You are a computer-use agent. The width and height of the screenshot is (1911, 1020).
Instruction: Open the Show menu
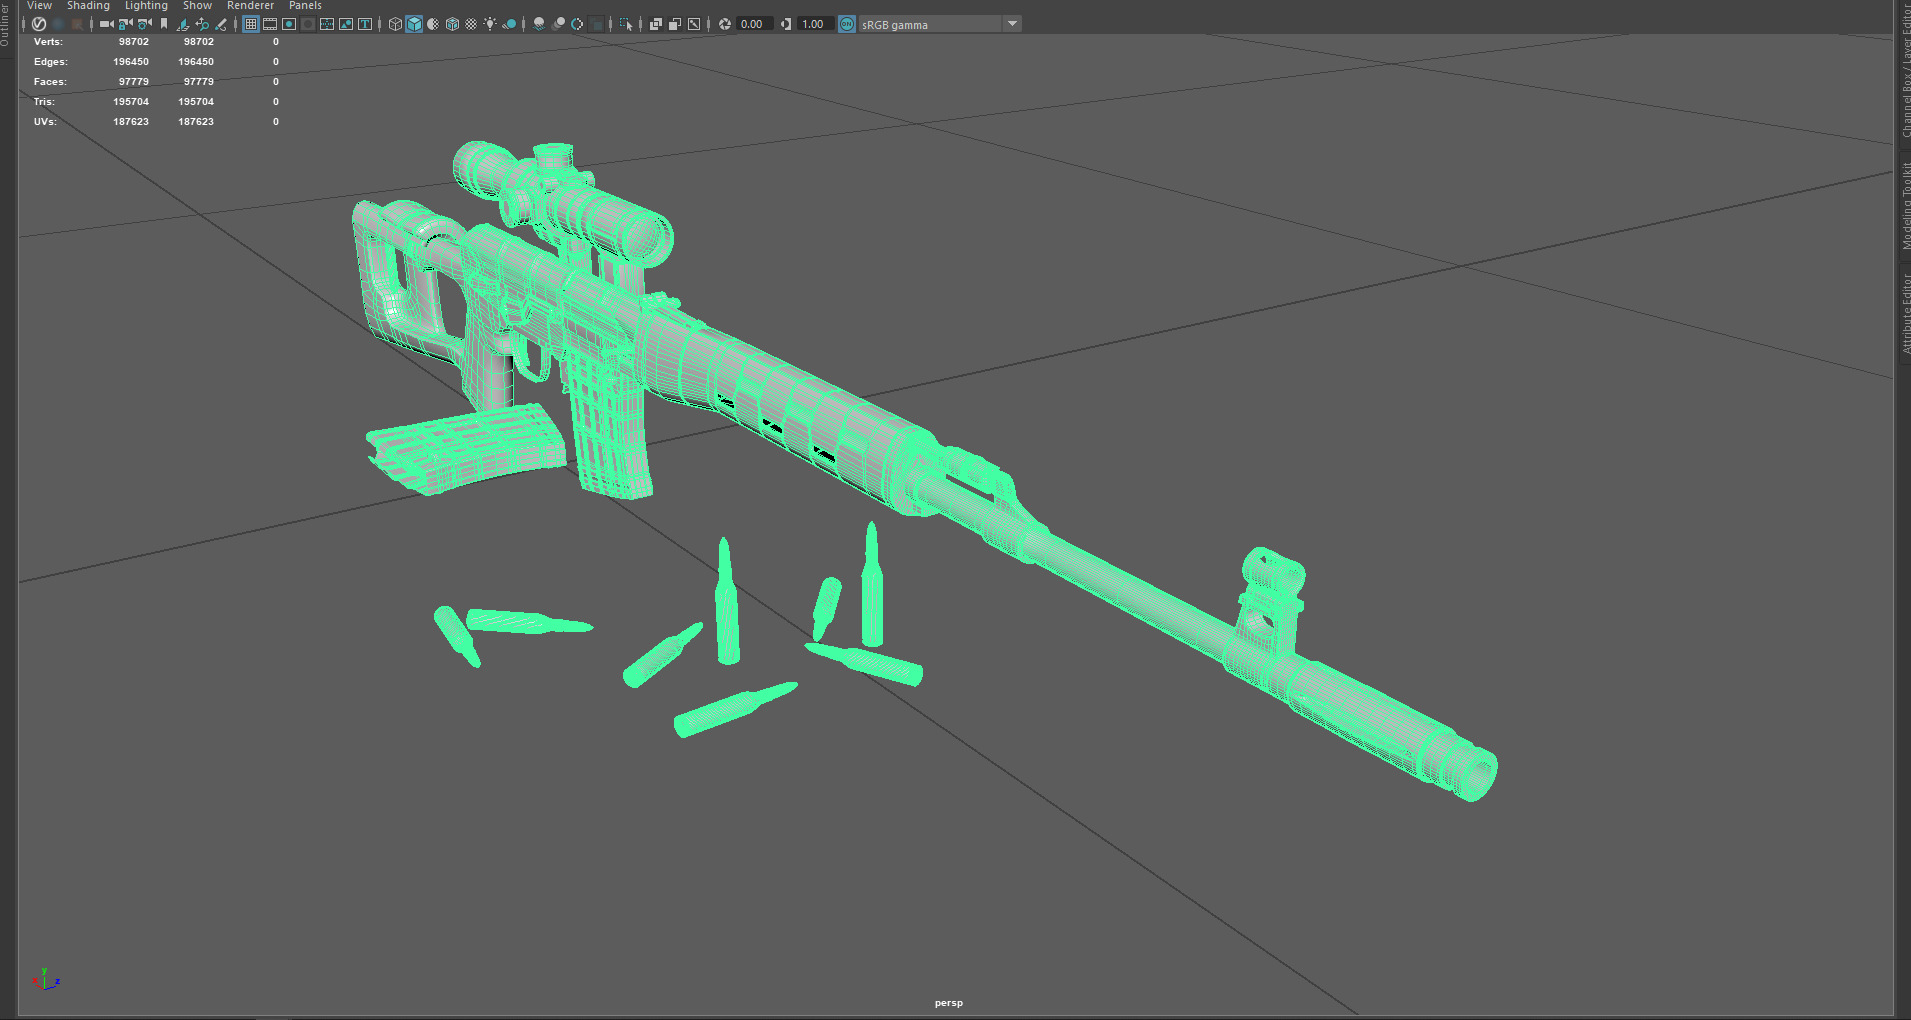(197, 6)
